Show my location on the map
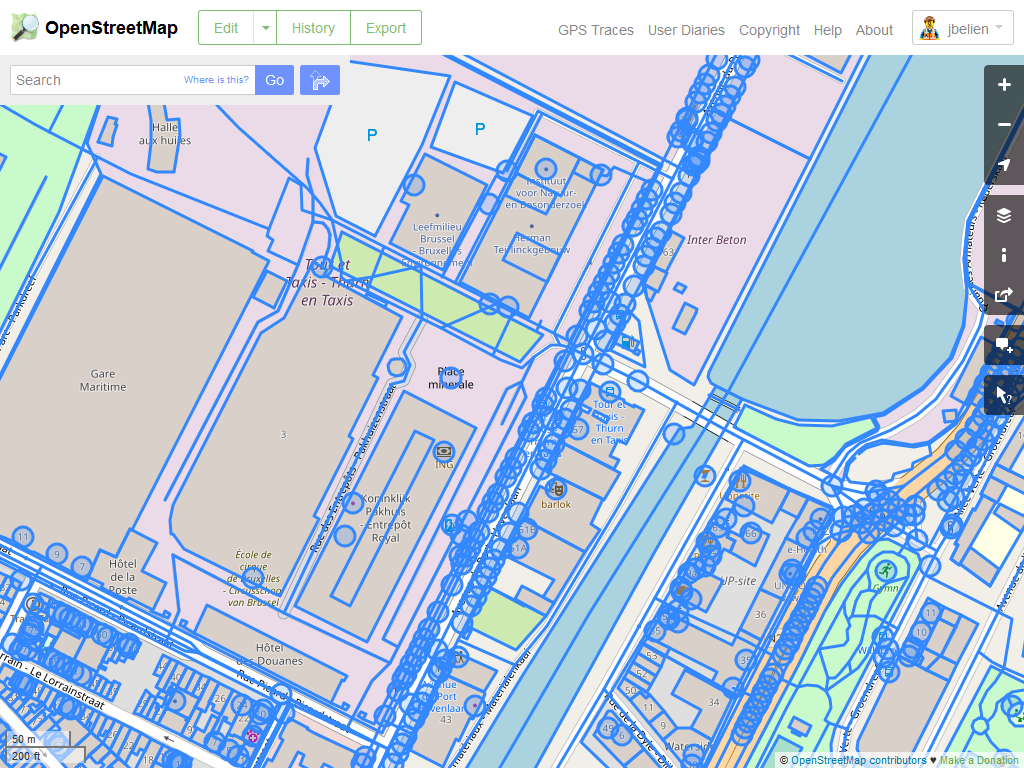Screen dimensions: 1024x768 pyautogui.click(x=1004, y=166)
